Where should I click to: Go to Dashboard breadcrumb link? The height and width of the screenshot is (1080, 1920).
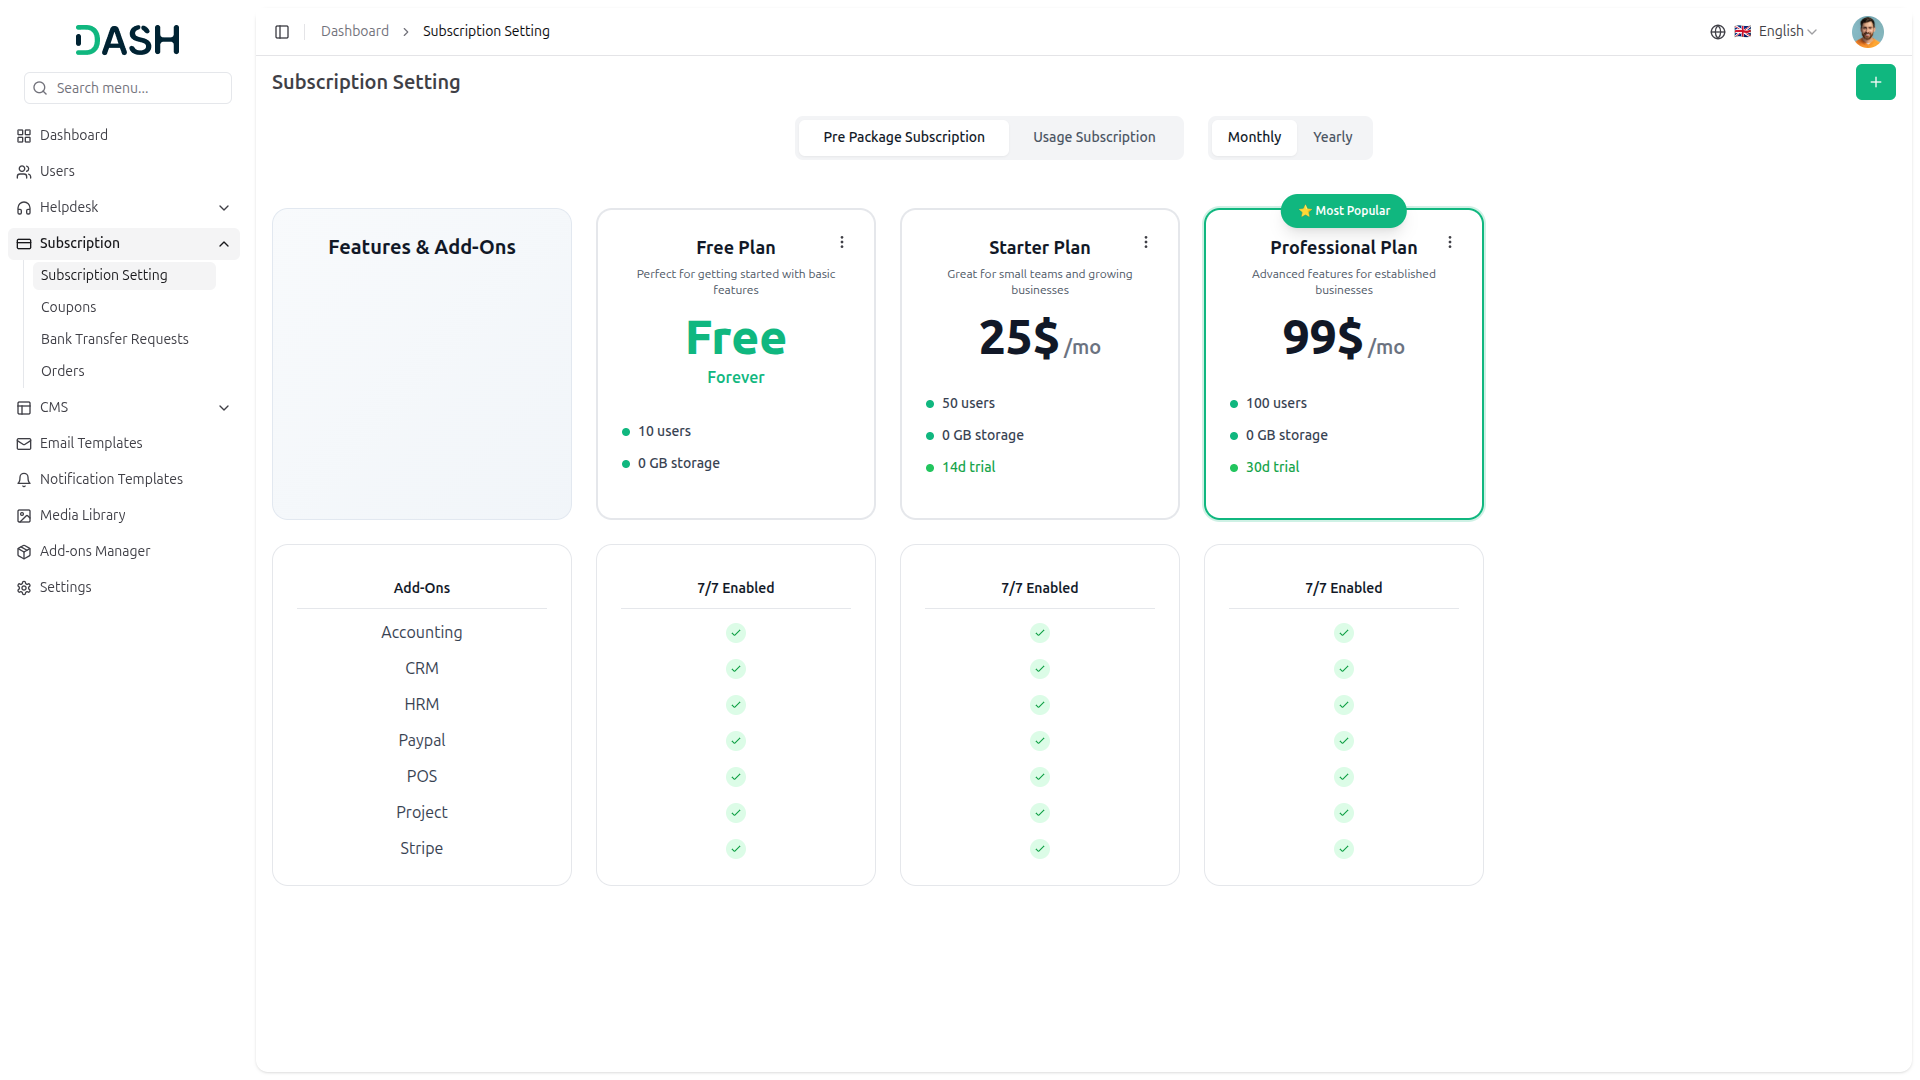355,32
